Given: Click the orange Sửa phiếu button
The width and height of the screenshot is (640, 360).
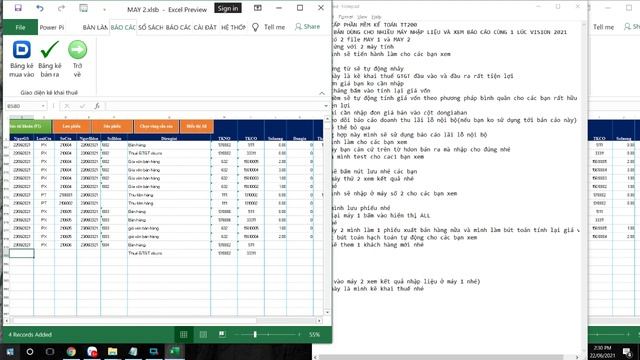Looking at the screenshot, I should (112, 127).
